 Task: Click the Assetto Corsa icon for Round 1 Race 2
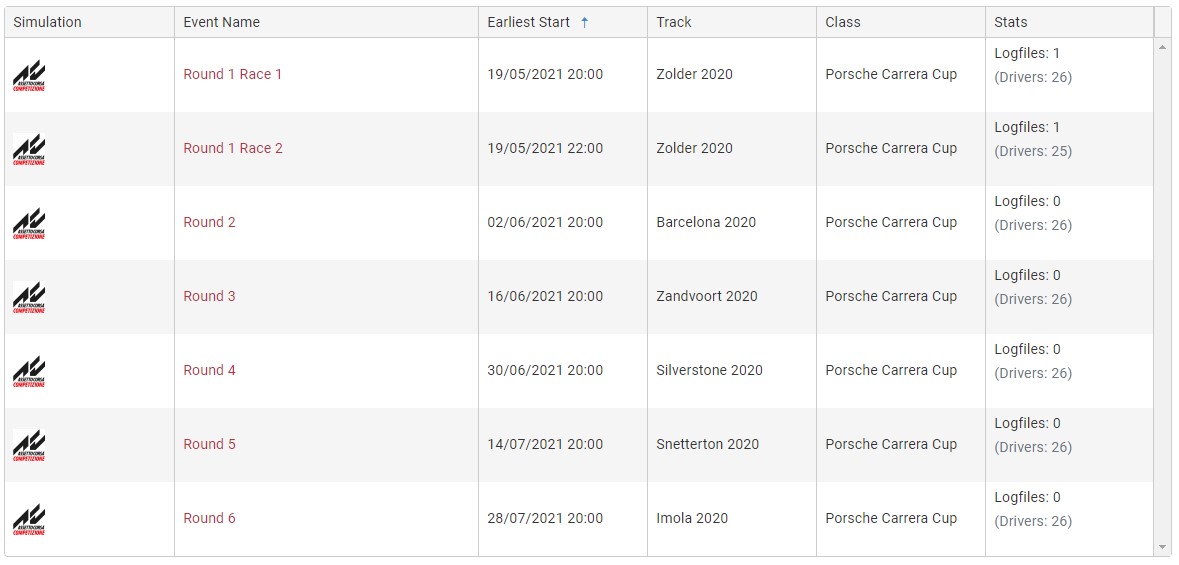(x=29, y=149)
